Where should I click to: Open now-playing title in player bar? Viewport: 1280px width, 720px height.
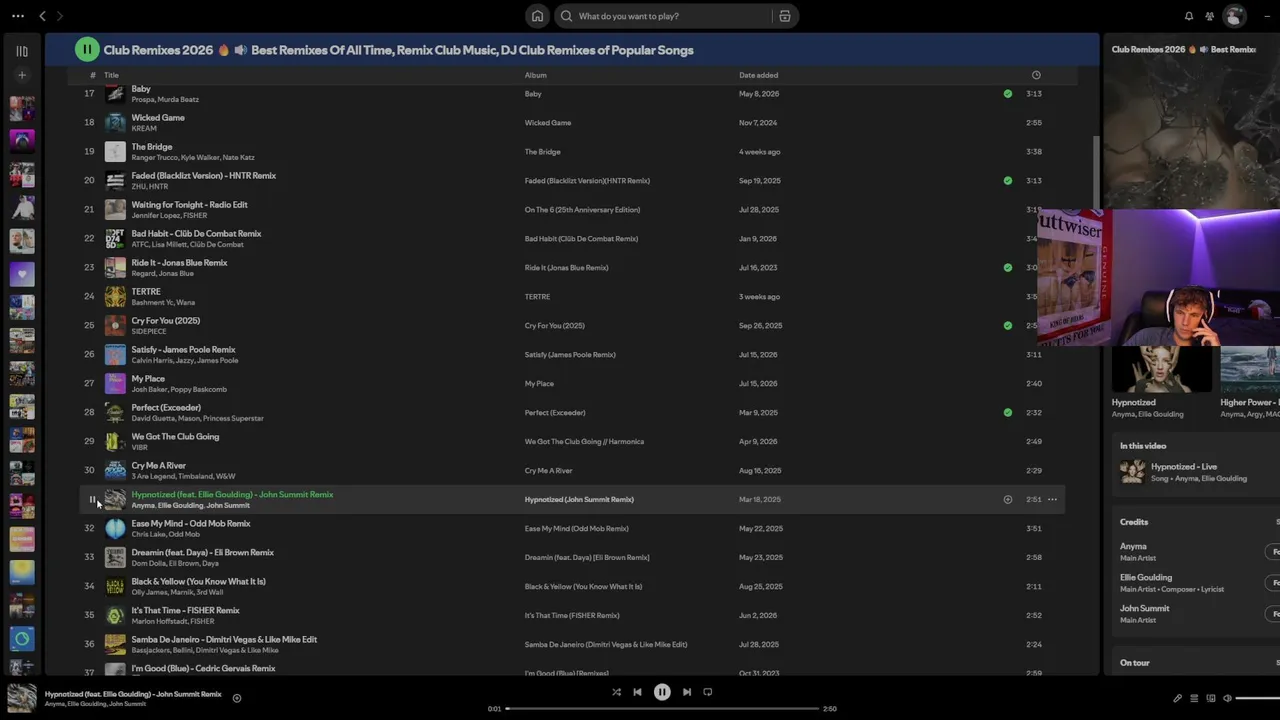coord(133,694)
